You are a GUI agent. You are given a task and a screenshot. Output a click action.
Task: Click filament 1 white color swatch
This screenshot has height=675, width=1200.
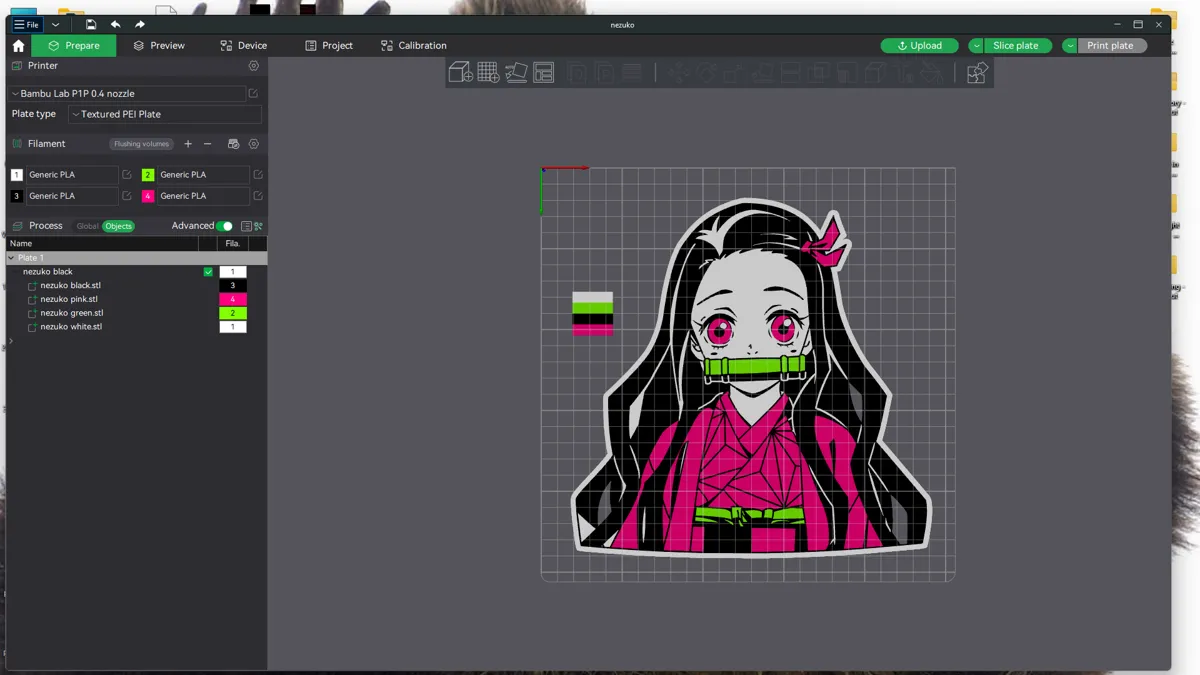click(x=16, y=175)
